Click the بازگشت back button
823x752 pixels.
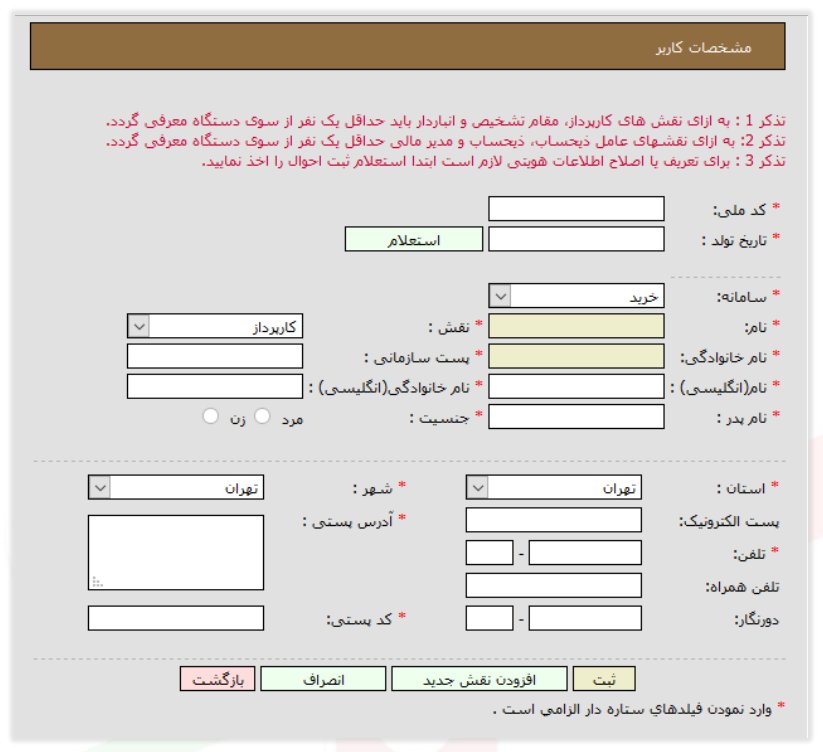217,679
